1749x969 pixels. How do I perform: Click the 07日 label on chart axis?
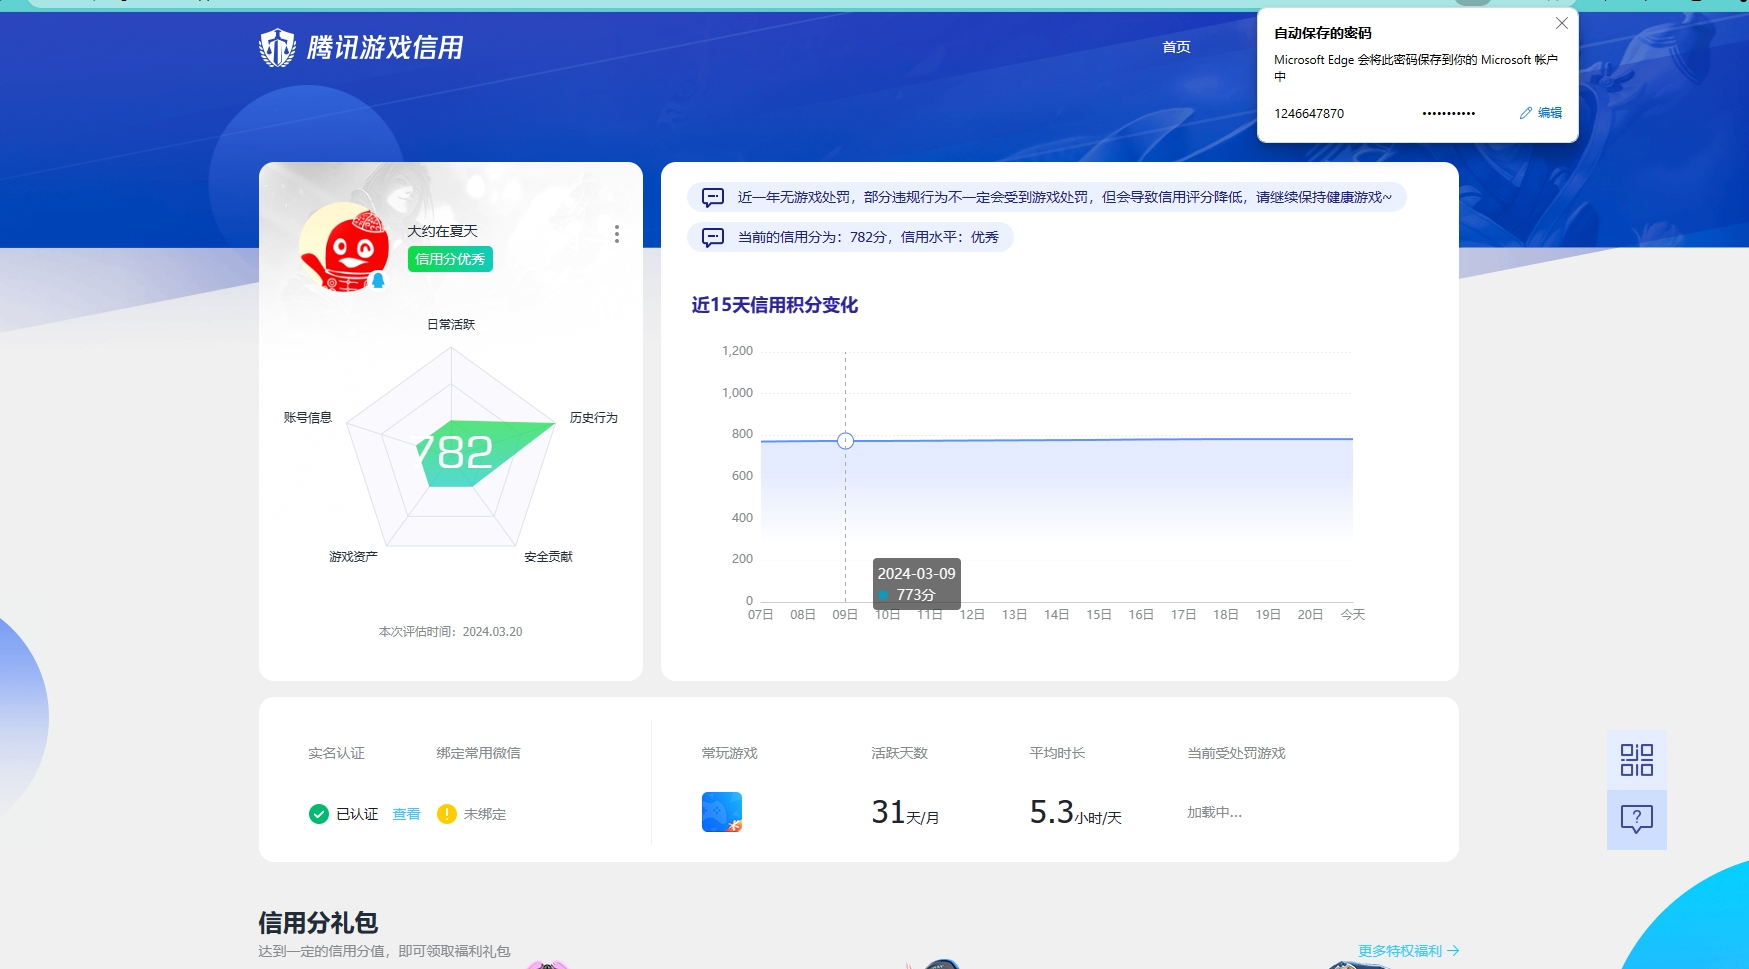tap(761, 615)
